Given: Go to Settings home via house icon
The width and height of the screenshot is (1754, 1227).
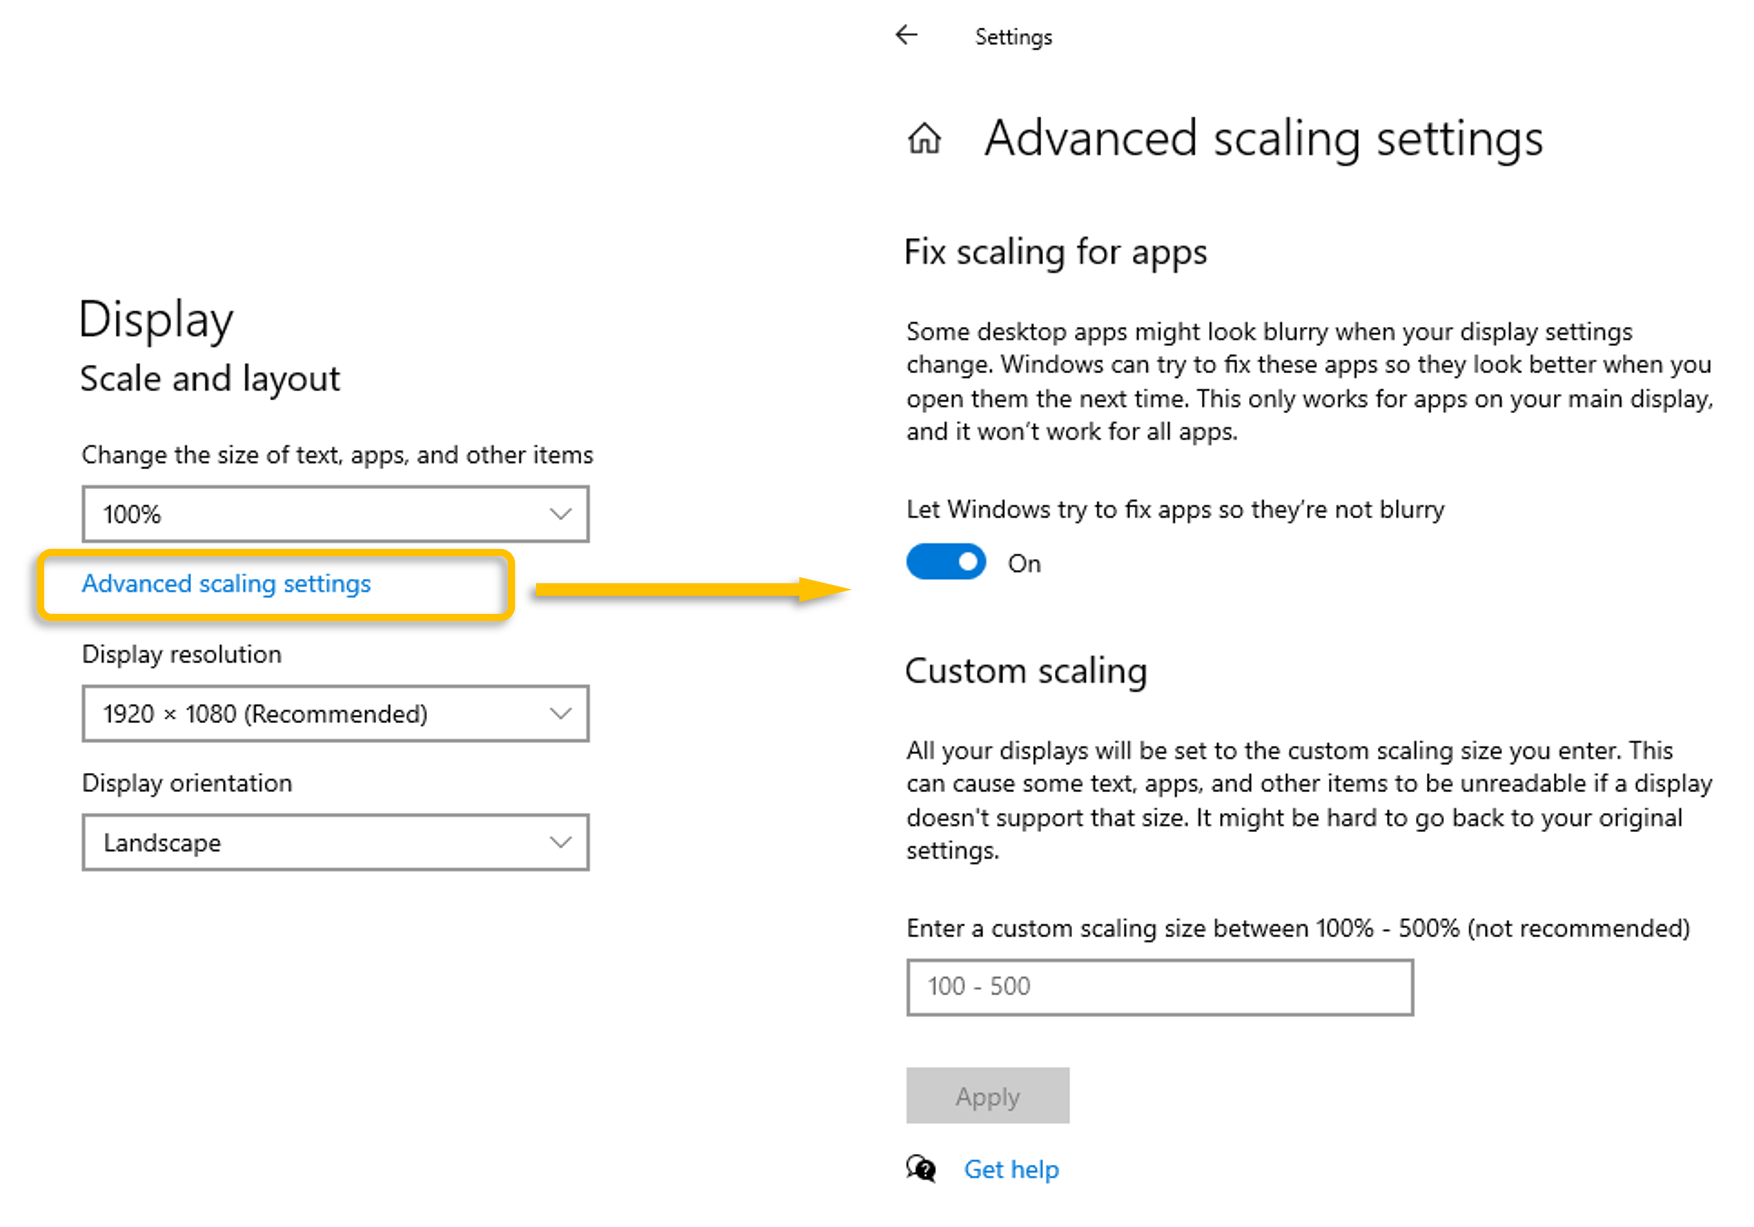Looking at the screenshot, I should tap(924, 138).
